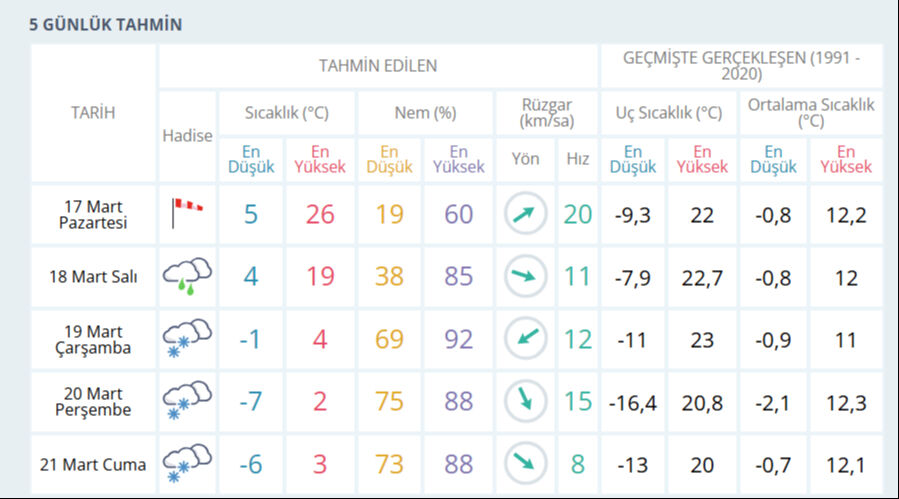Click the wind speed 20 for 17 Mart

[x=577, y=215]
